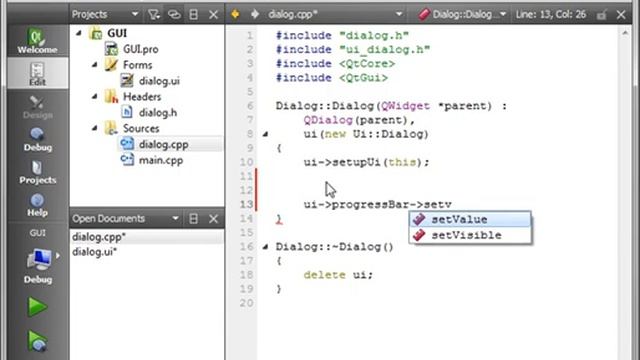Click the QDialog(parent), line
Image resolution: width=640 pixels, height=360 pixels.
point(359,120)
